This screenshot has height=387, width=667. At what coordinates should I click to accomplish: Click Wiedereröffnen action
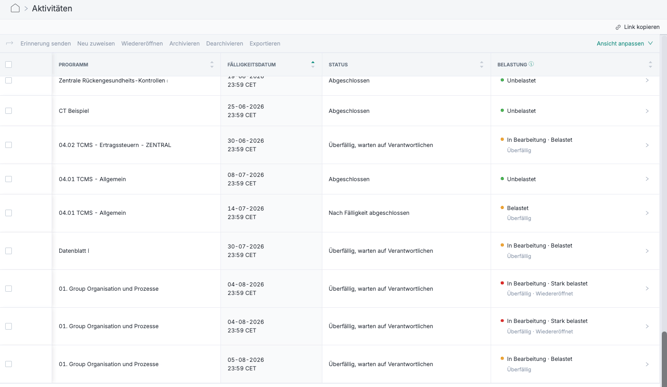coord(142,43)
